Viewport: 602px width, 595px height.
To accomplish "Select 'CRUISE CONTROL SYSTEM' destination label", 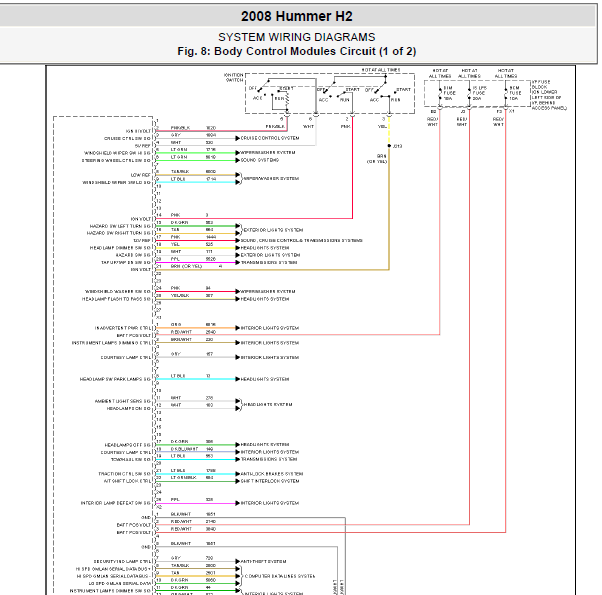I will click(270, 138).
